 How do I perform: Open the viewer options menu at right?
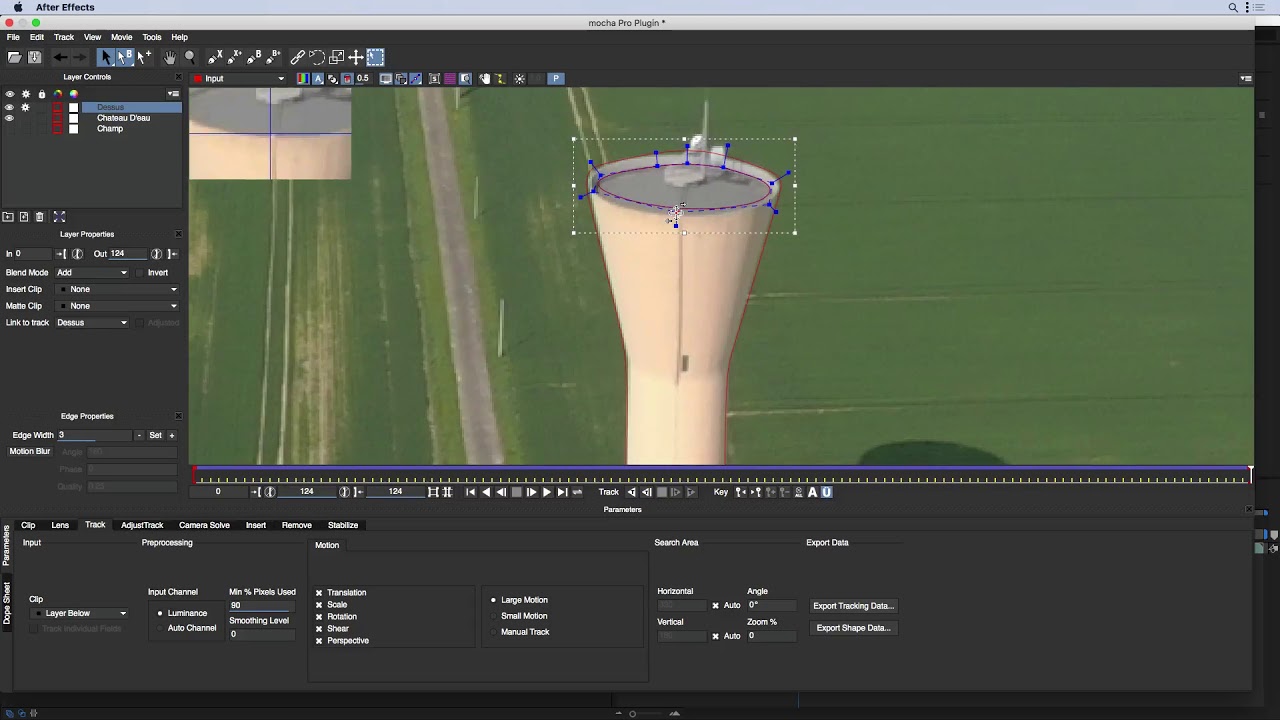click(1246, 79)
